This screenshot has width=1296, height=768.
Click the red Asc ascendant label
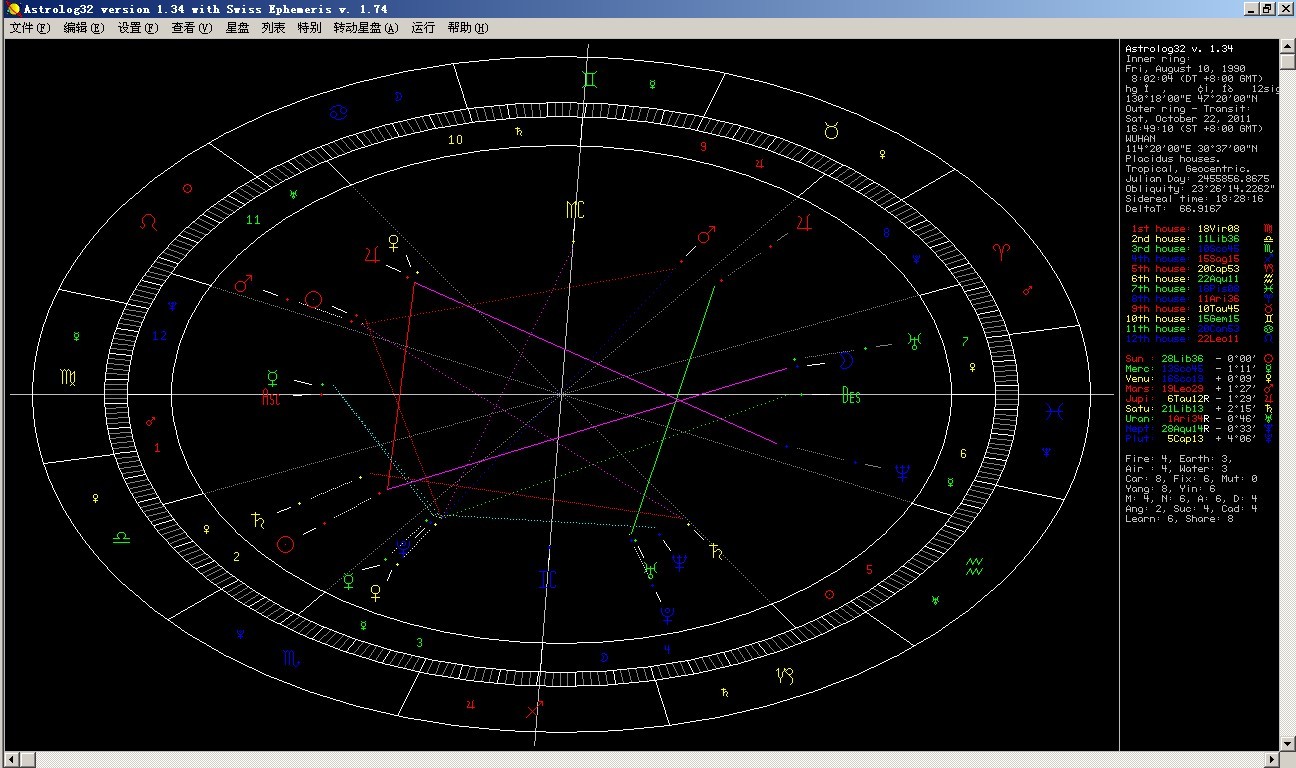click(271, 397)
